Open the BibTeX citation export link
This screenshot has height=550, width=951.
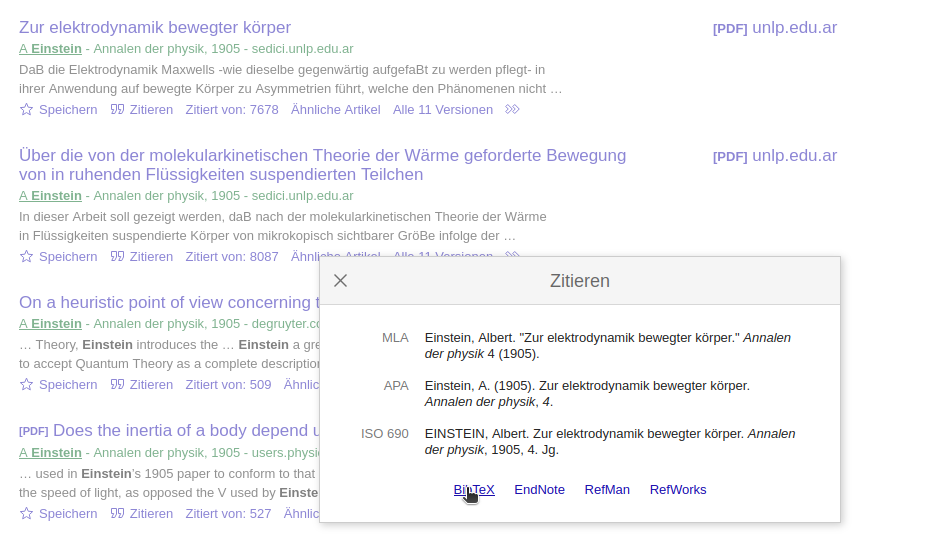tap(474, 489)
